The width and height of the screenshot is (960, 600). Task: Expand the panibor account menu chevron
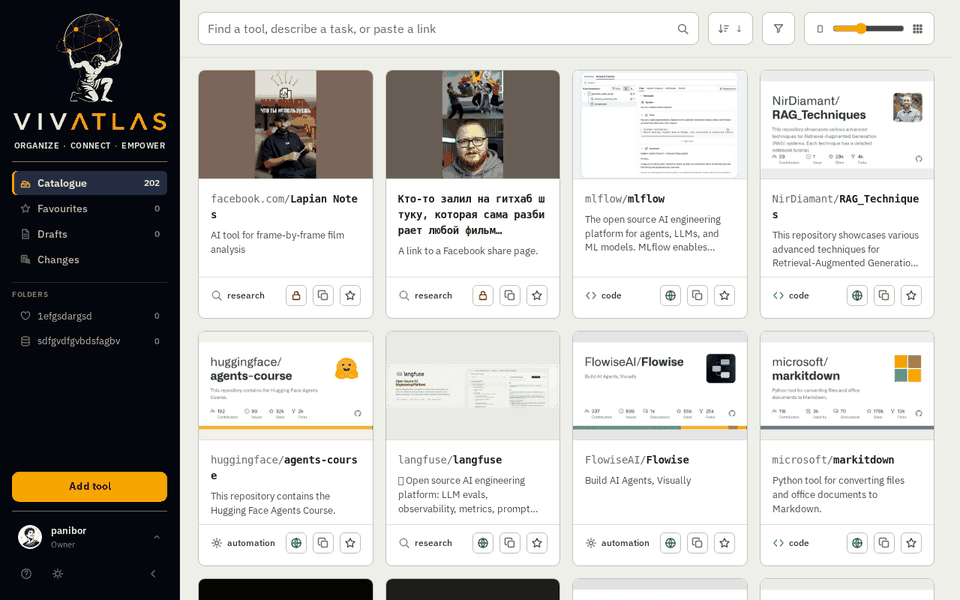(x=157, y=537)
